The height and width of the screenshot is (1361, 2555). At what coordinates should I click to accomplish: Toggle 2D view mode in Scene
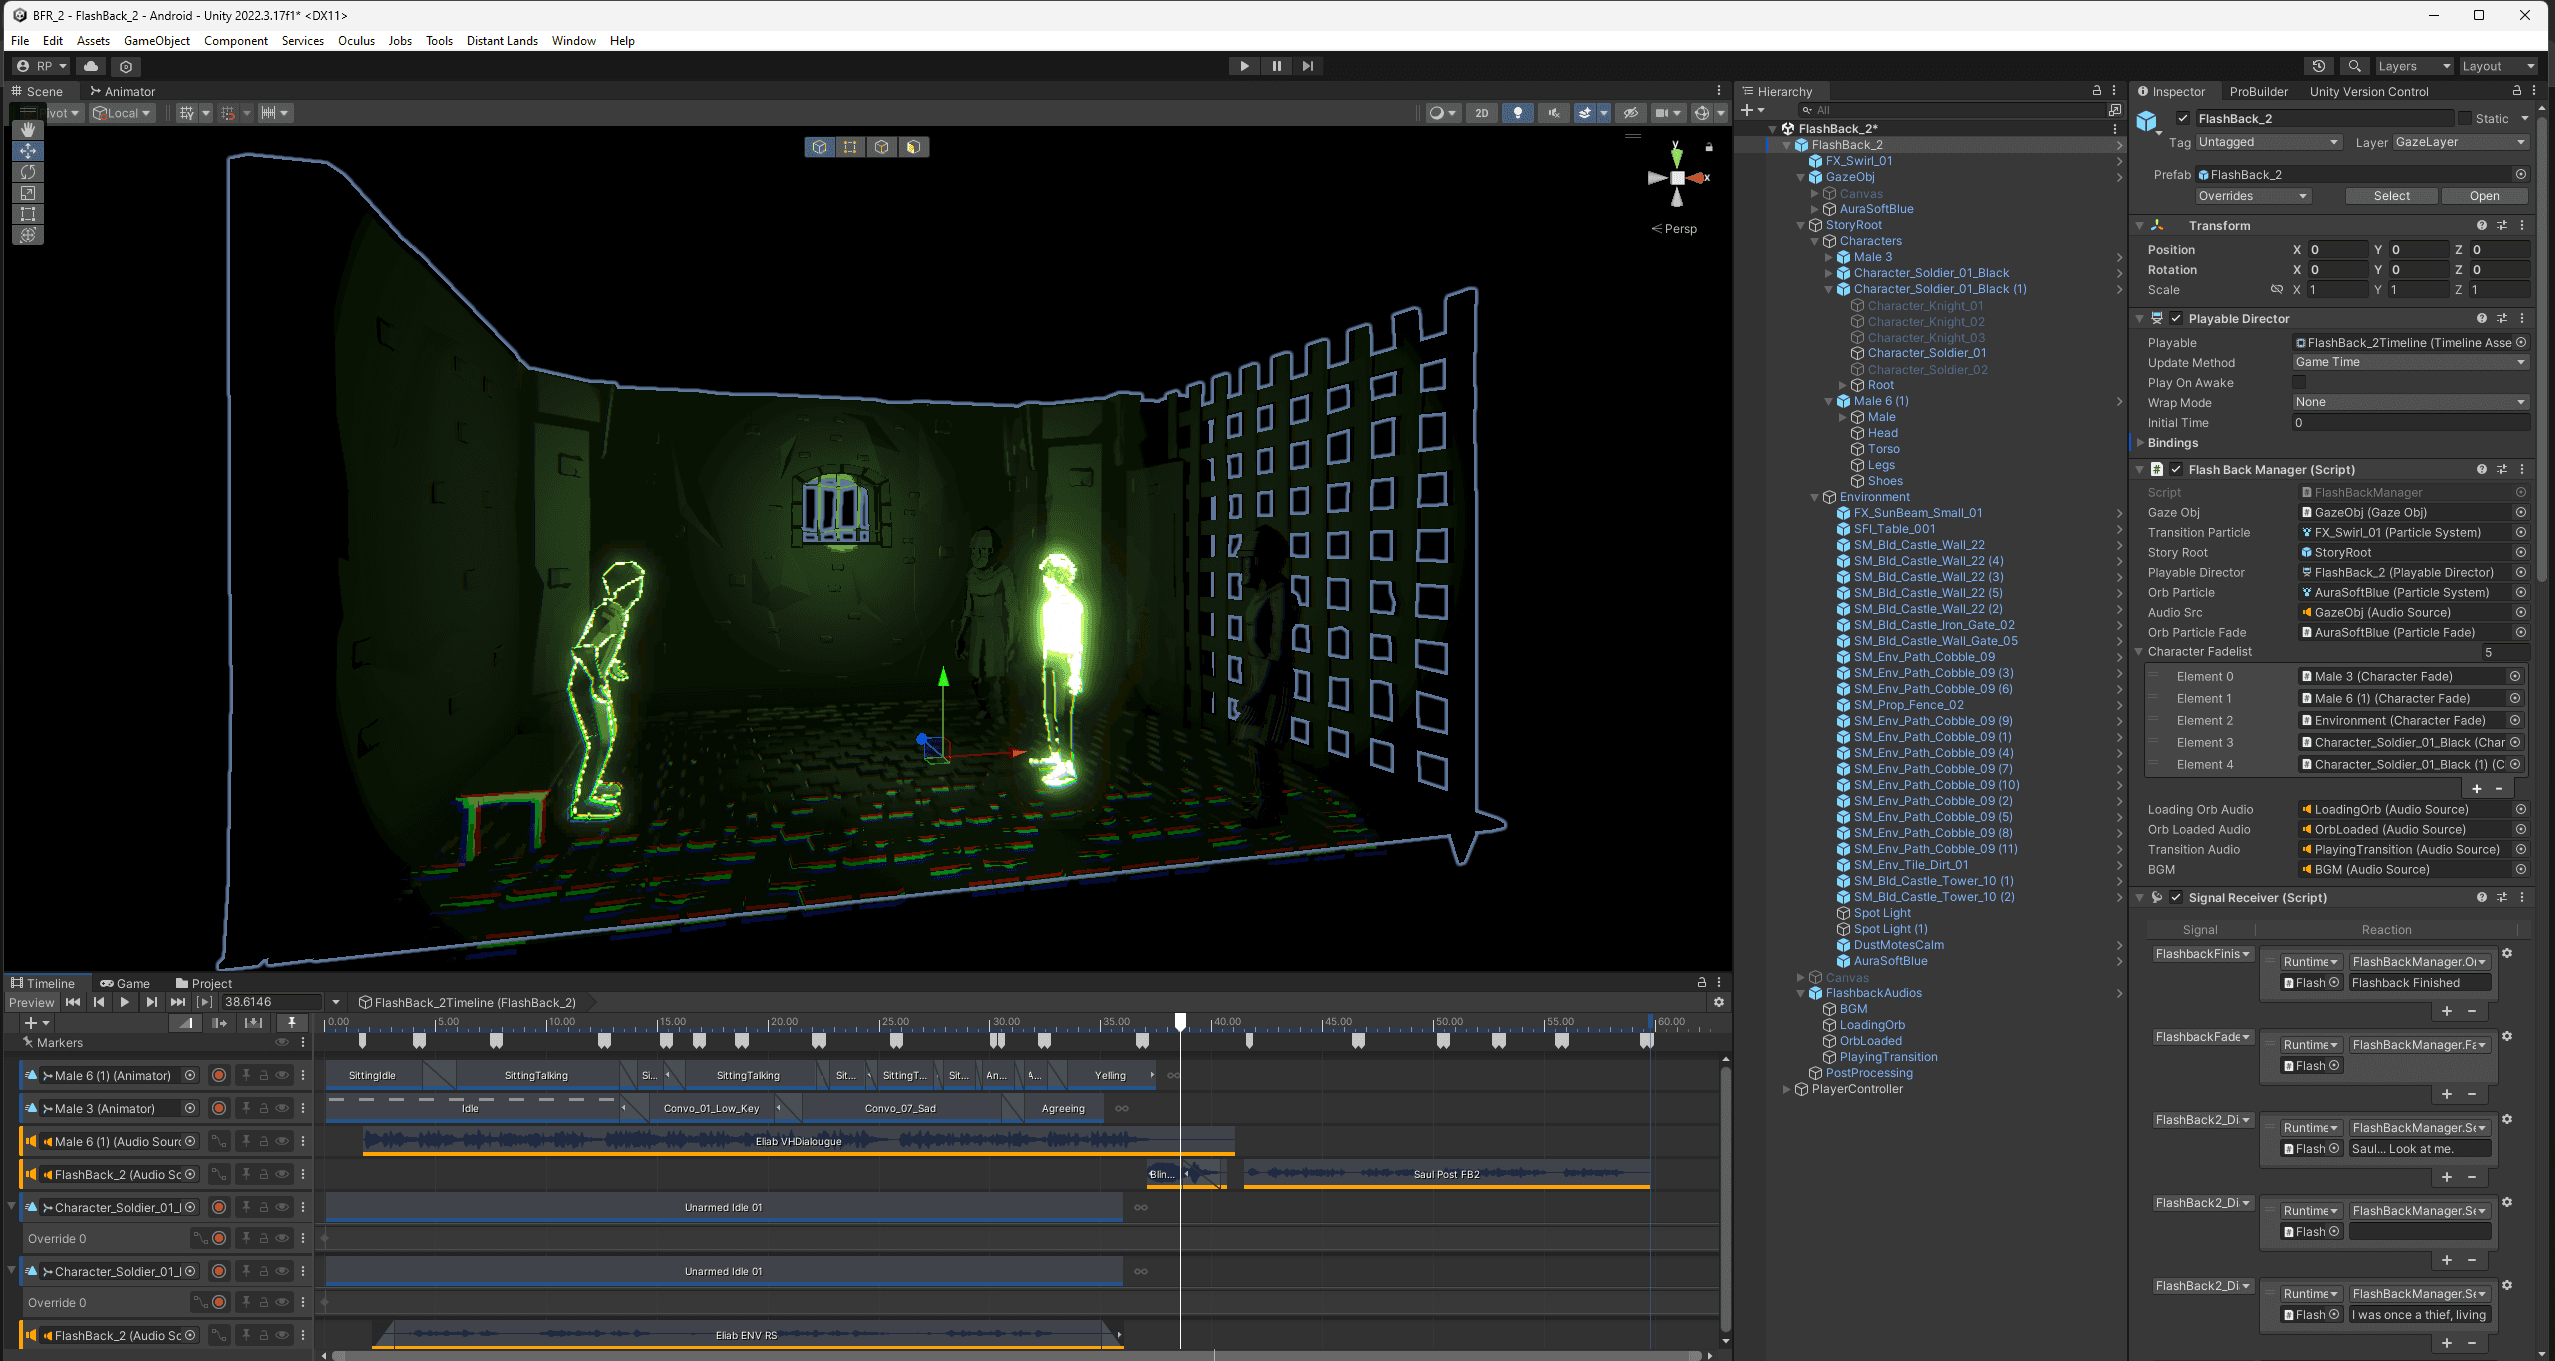(1482, 113)
